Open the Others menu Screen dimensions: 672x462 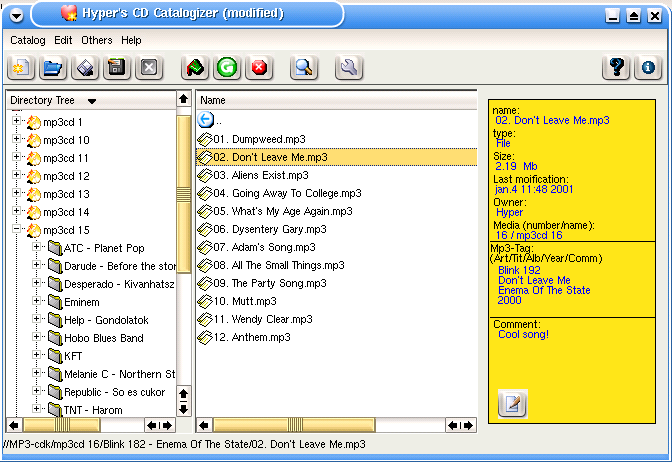pyautogui.click(x=97, y=40)
